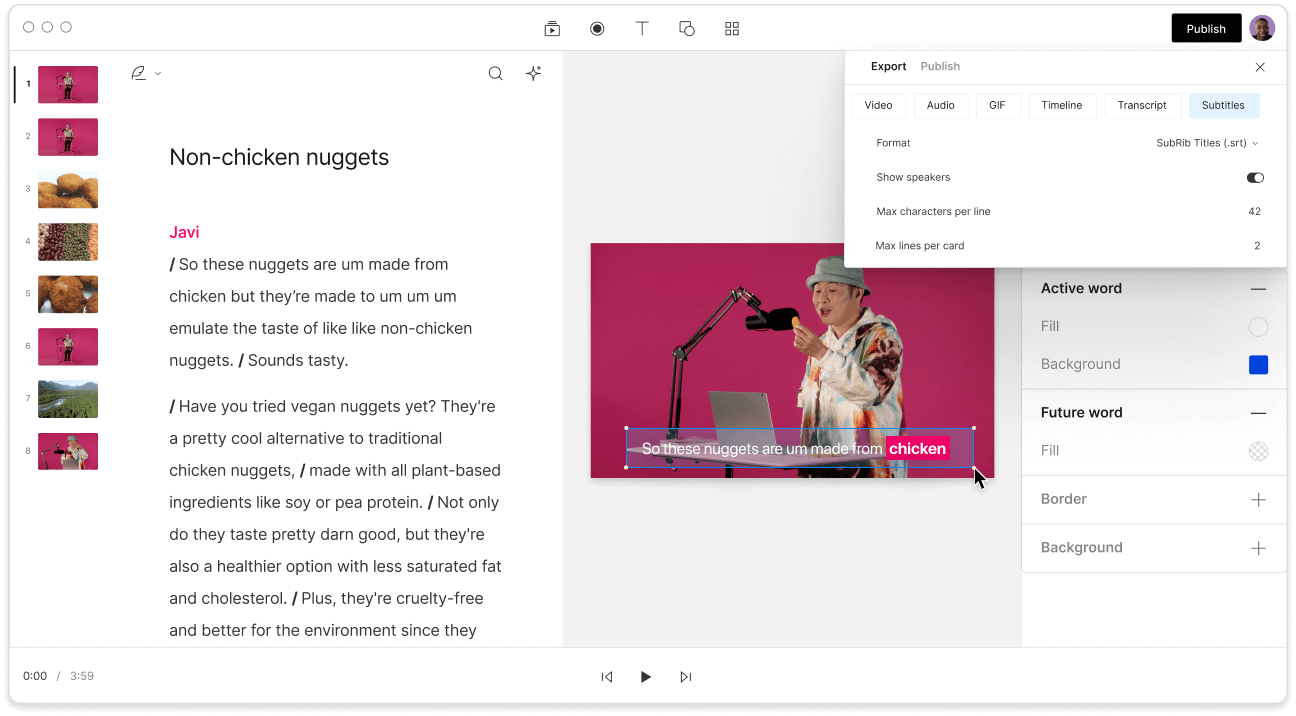Open the SubRip Titles format dropdown
The height and width of the screenshot is (716, 1296).
click(1207, 143)
